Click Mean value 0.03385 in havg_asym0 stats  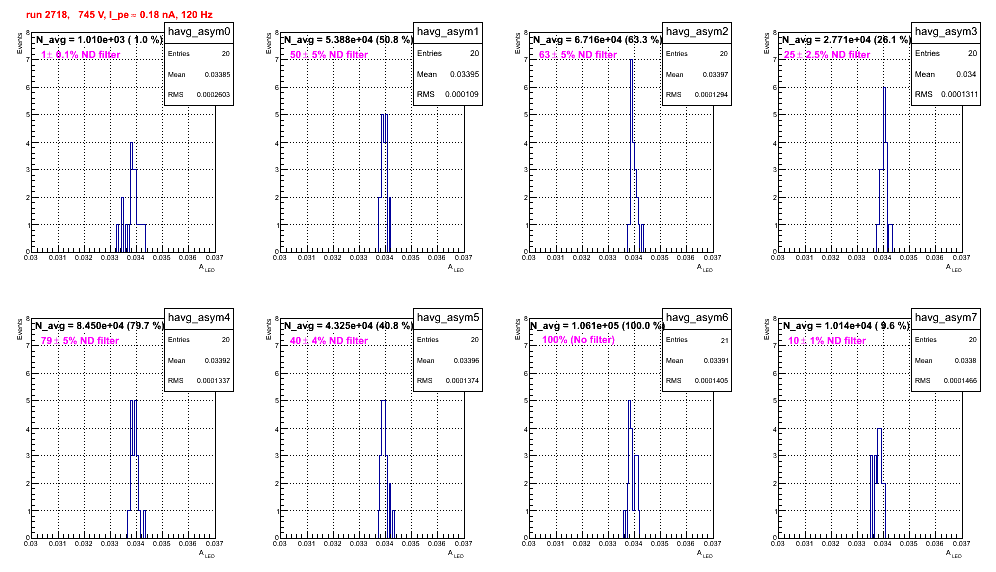(217, 74)
